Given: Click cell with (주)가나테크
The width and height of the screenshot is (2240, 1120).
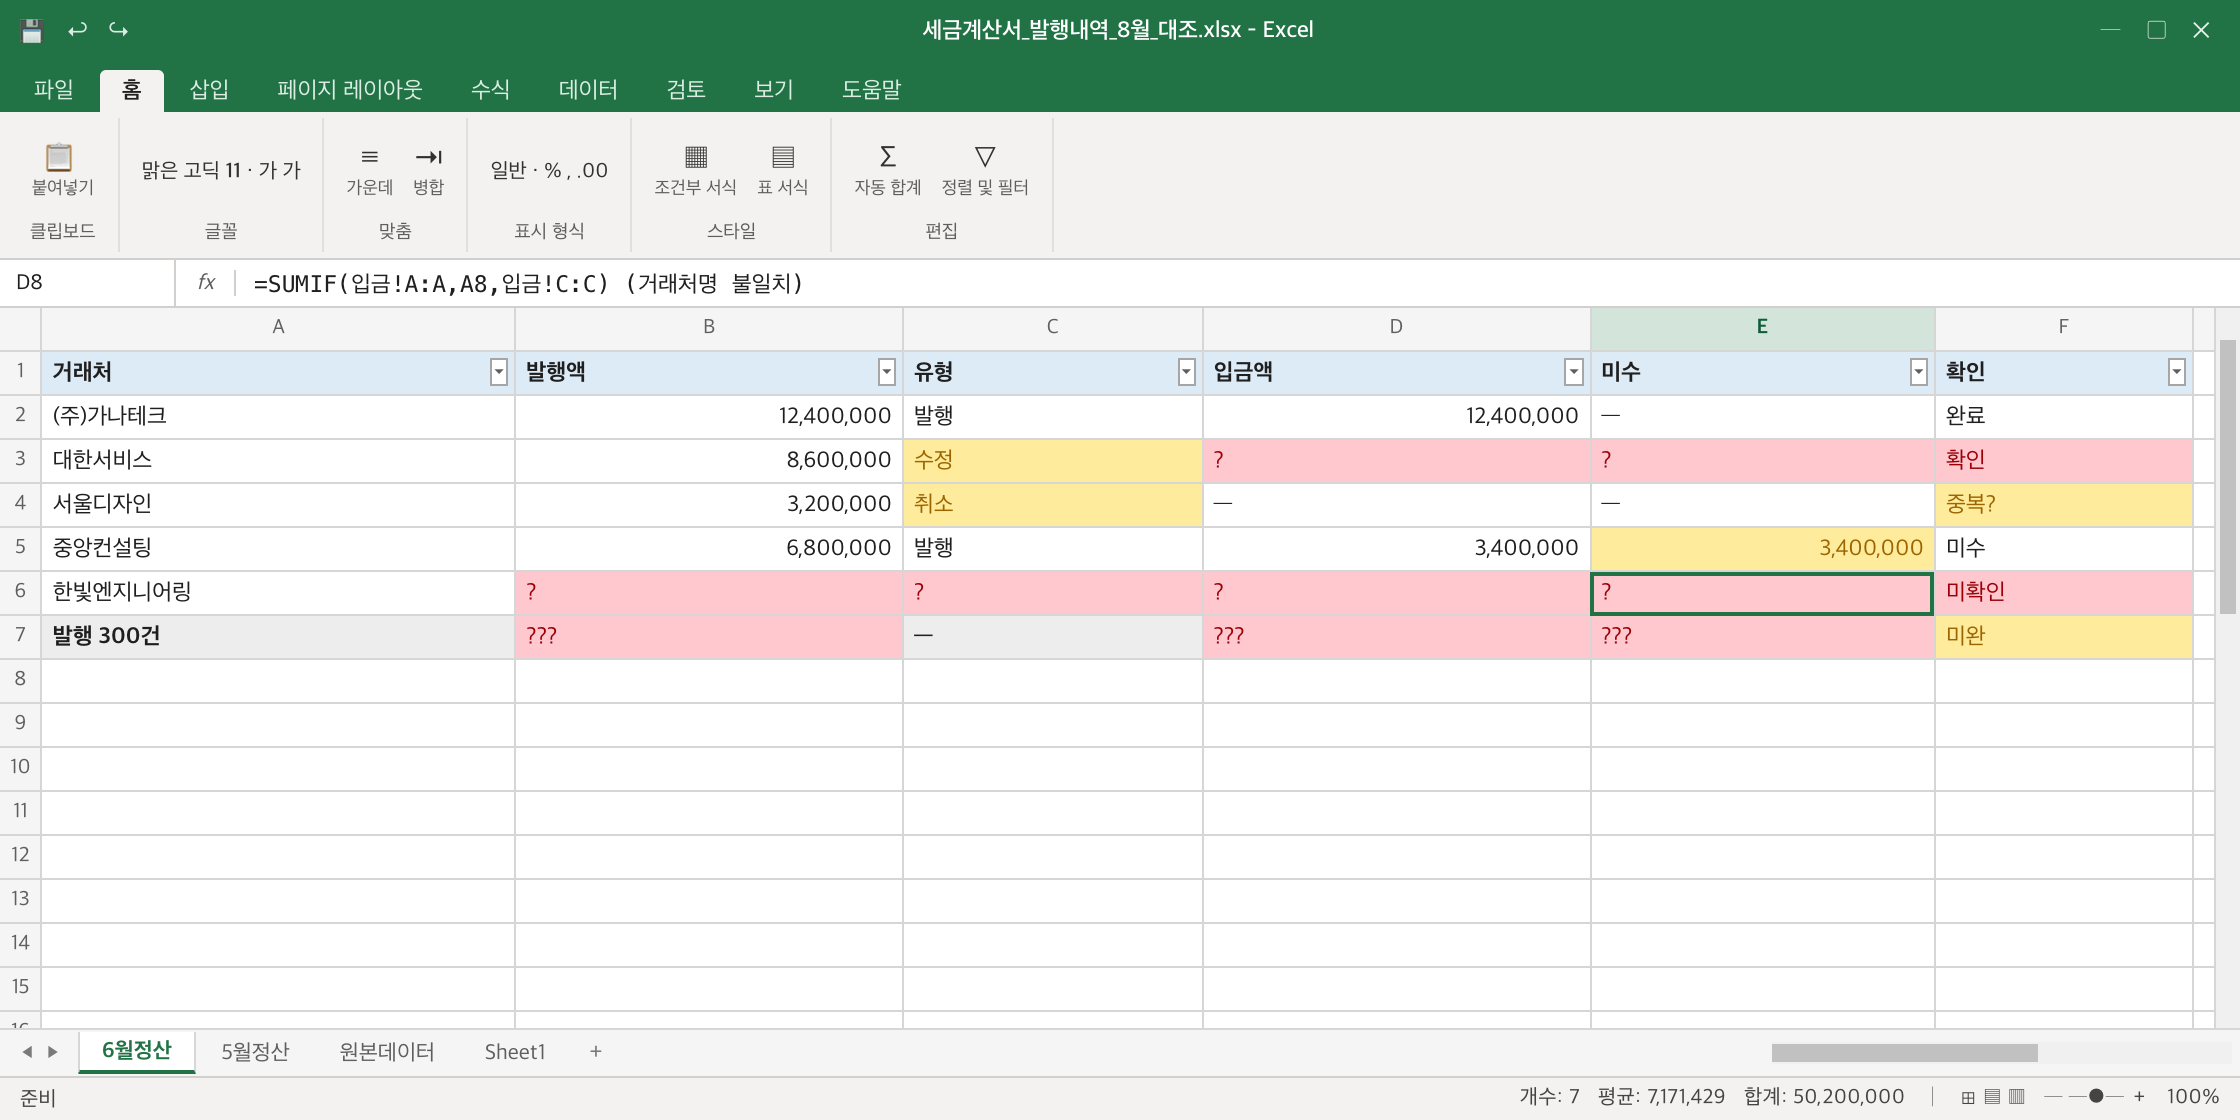Looking at the screenshot, I should click(x=278, y=416).
